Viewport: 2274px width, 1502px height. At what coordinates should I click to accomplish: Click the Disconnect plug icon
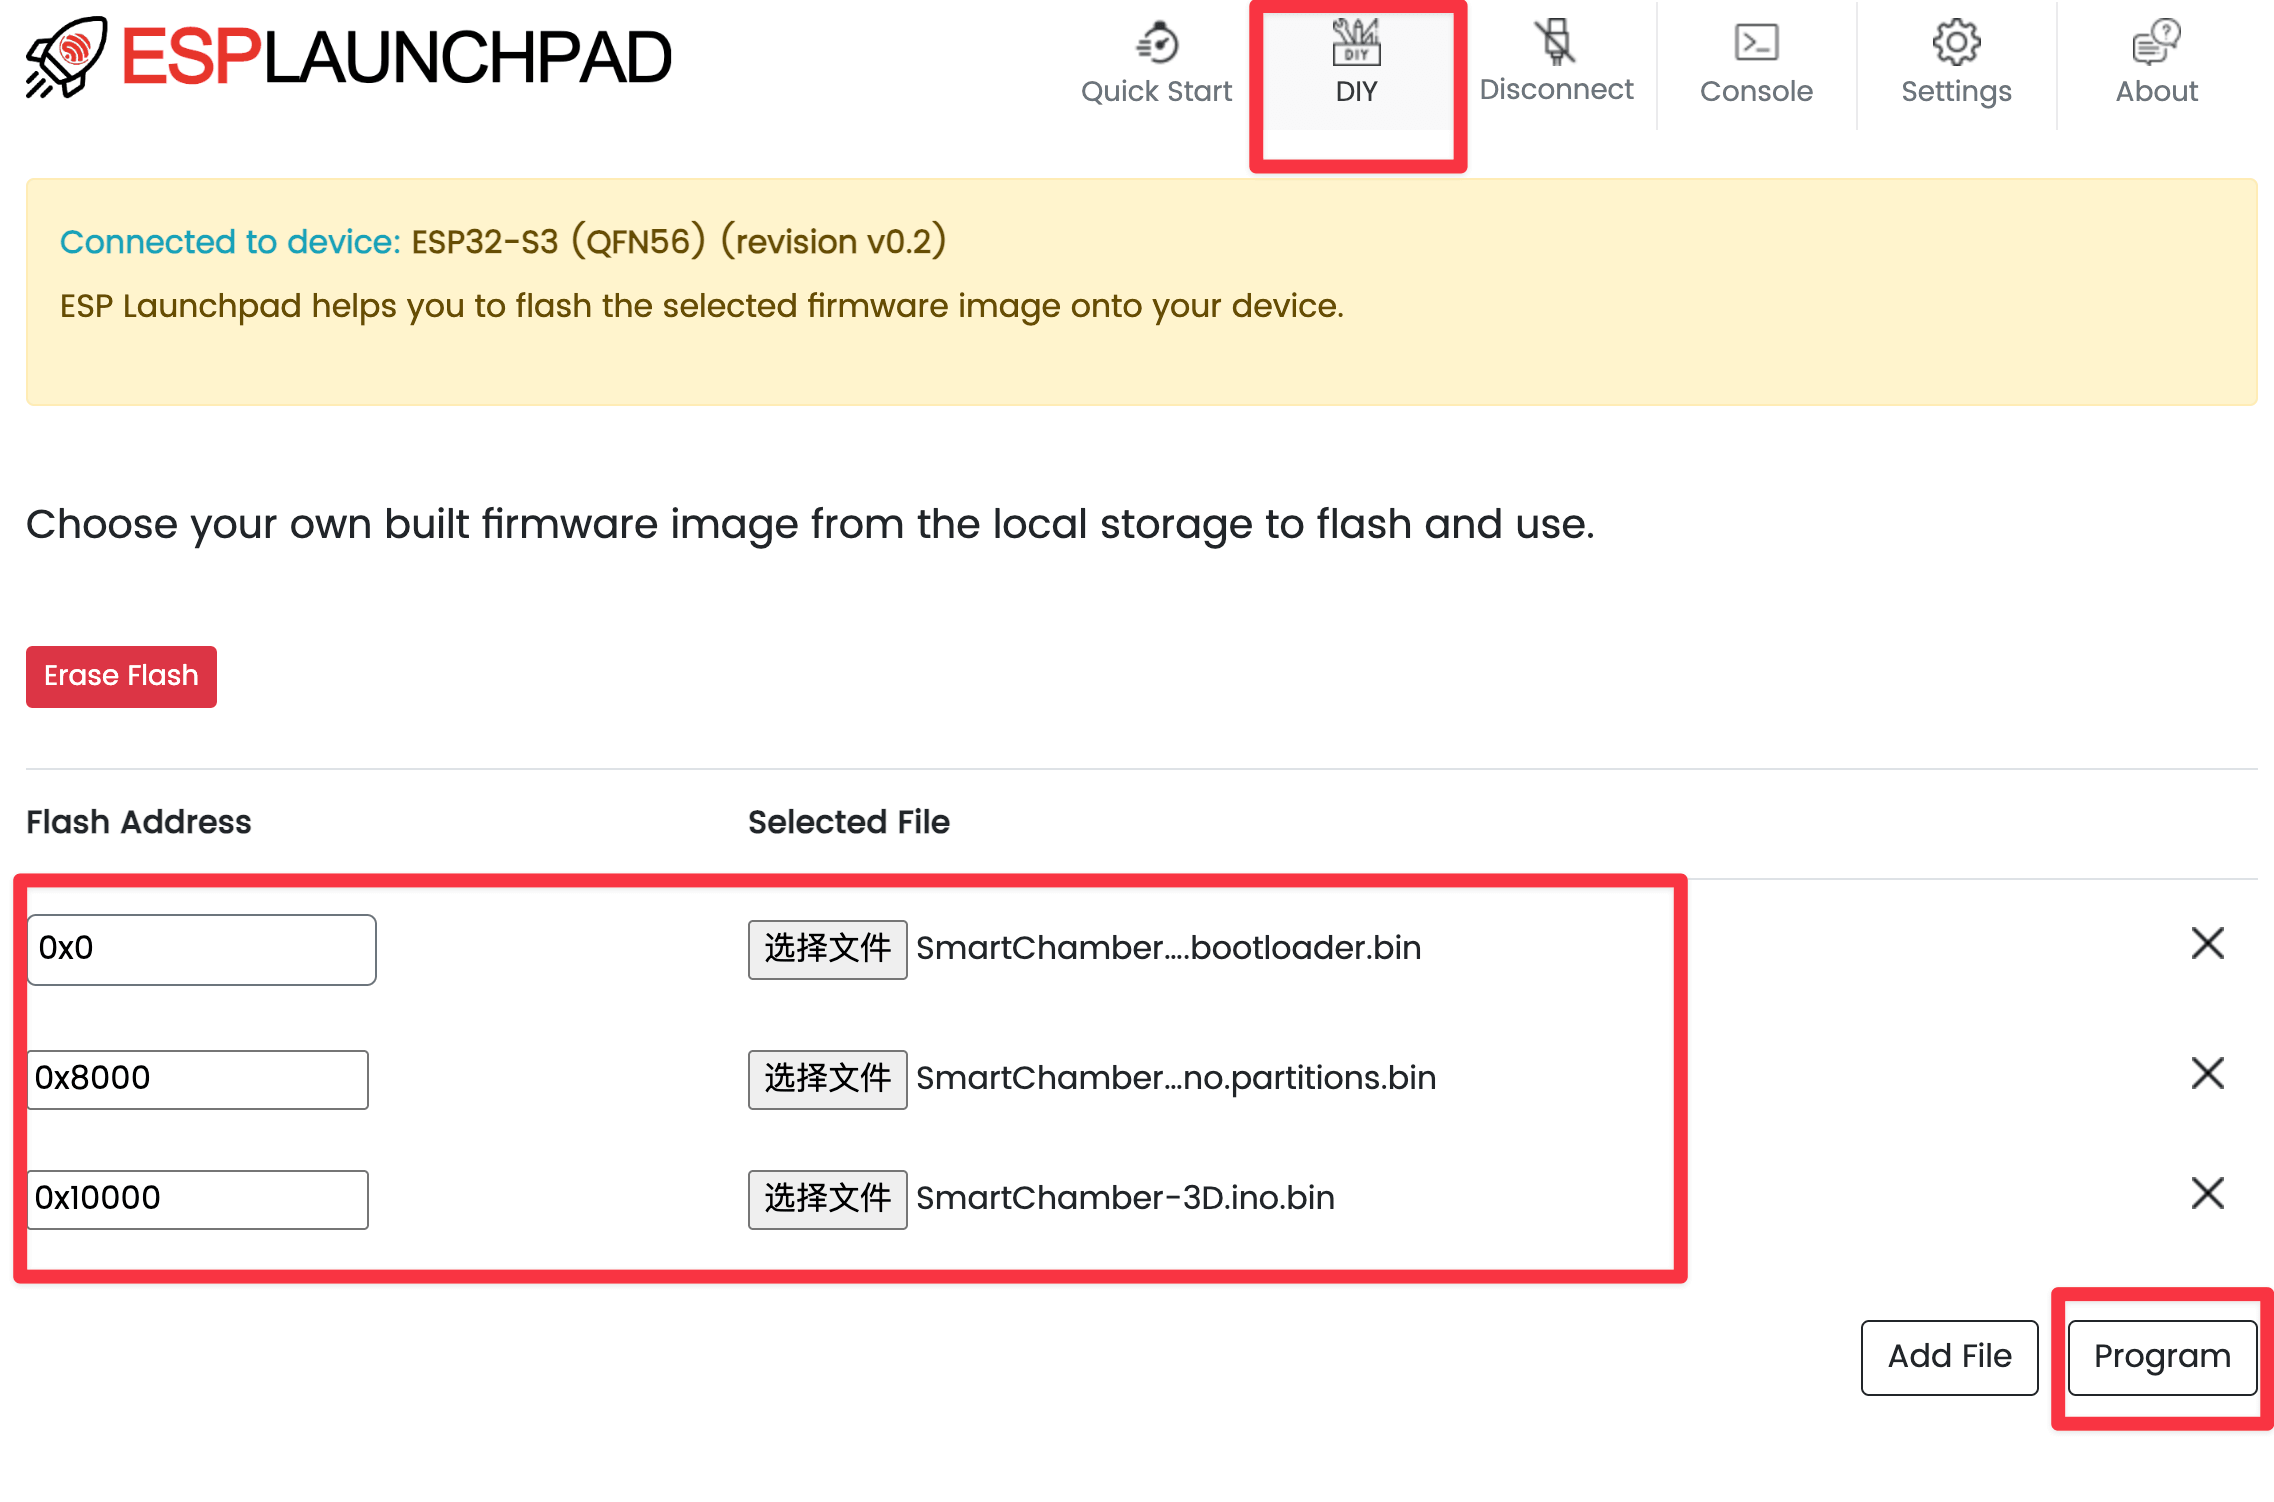click(x=1555, y=42)
